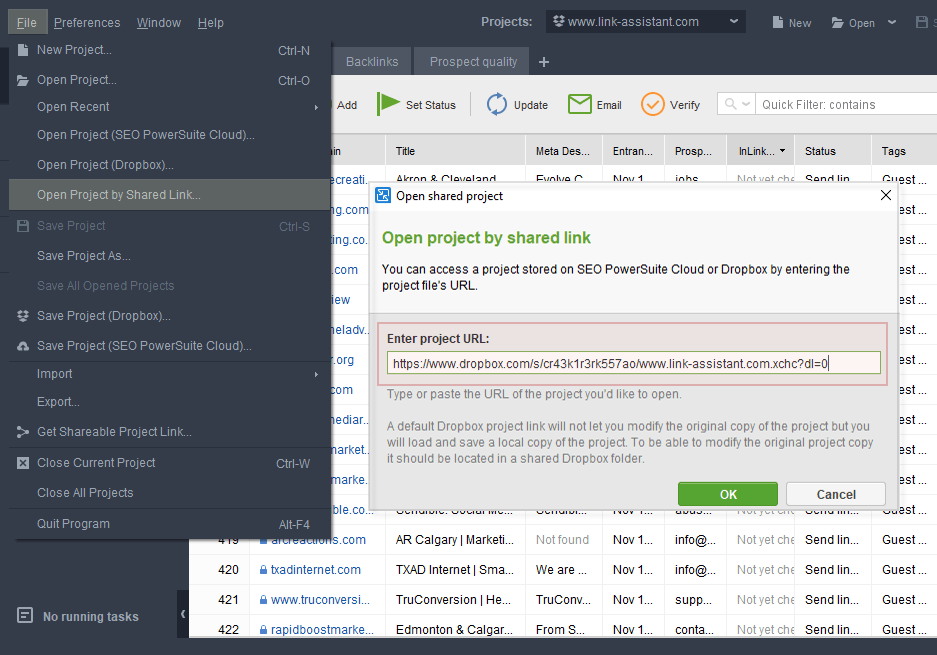Click the 'AR Calgary | Marketi...' title cell
The height and width of the screenshot is (655, 937).
click(455, 540)
